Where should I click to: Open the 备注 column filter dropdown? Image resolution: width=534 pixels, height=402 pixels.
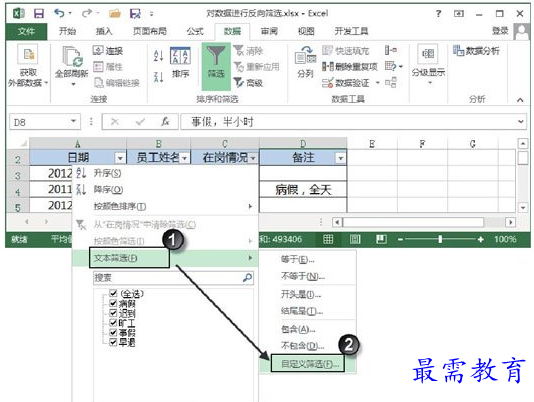(x=340, y=158)
